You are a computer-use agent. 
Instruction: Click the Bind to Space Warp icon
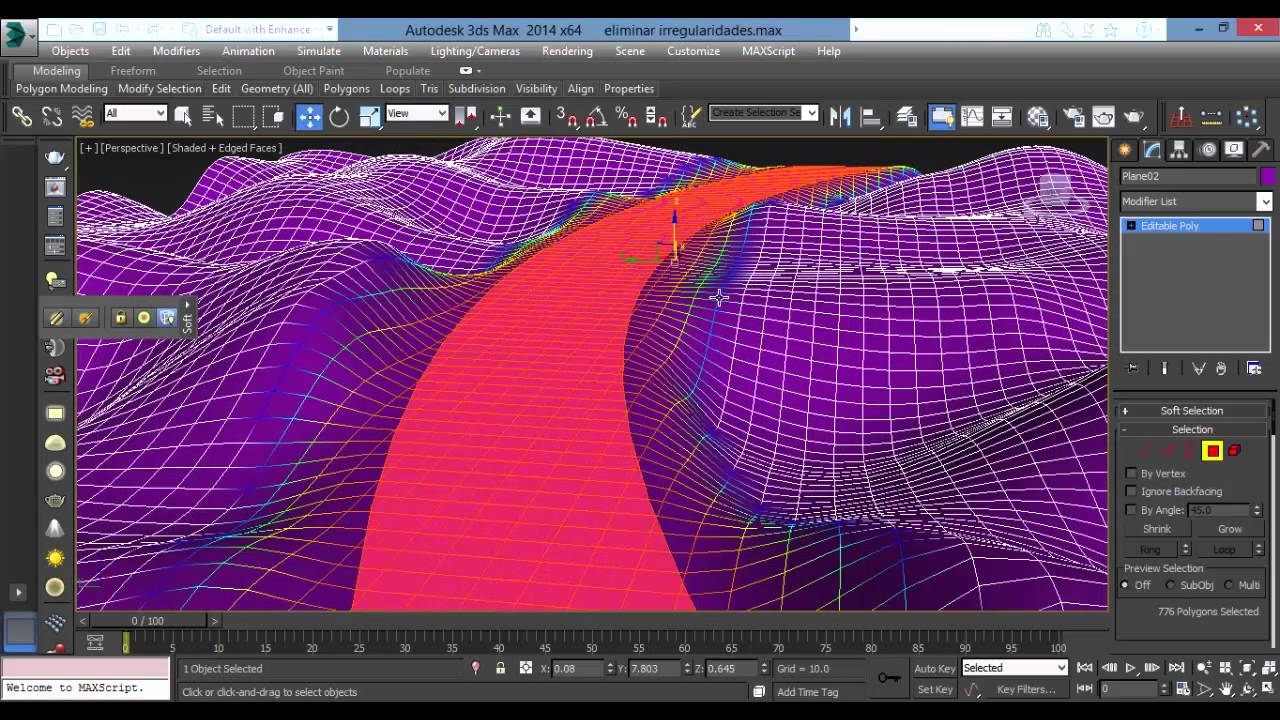83,117
